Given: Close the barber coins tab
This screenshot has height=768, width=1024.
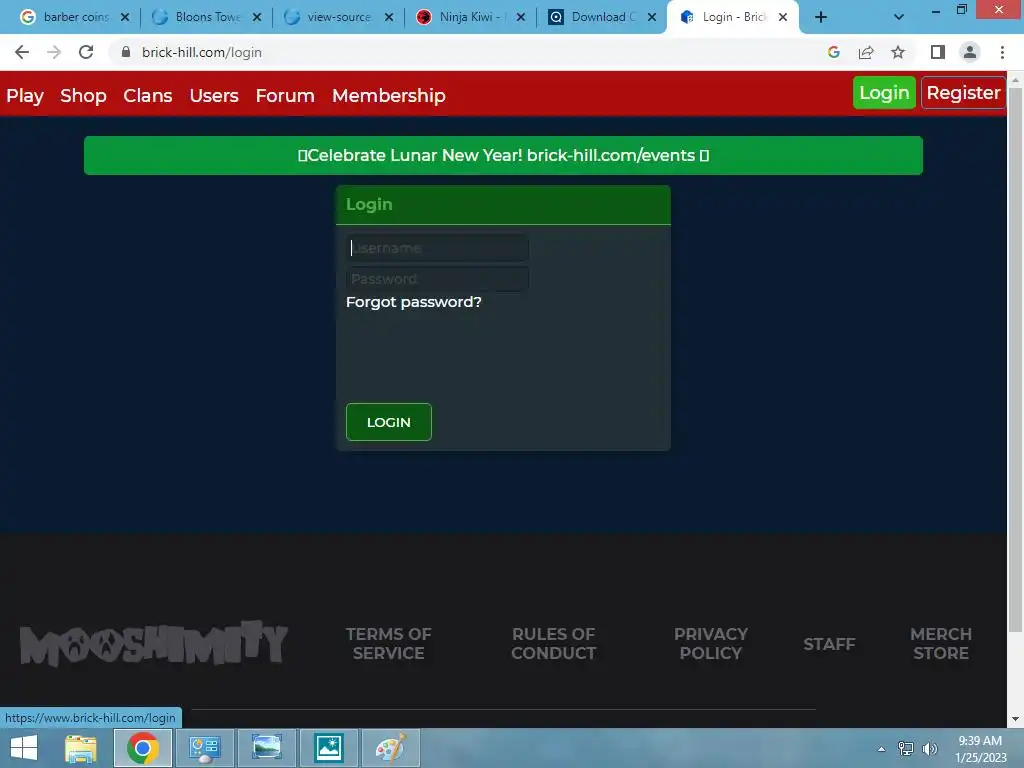Looking at the screenshot, I should 125,17.
